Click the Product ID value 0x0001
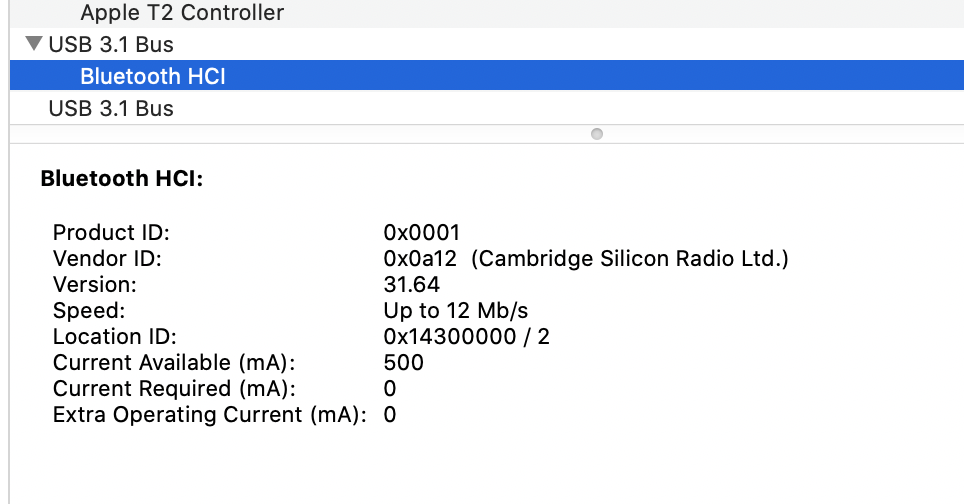Viewport: 964px width, 504px height. (421, 233)
